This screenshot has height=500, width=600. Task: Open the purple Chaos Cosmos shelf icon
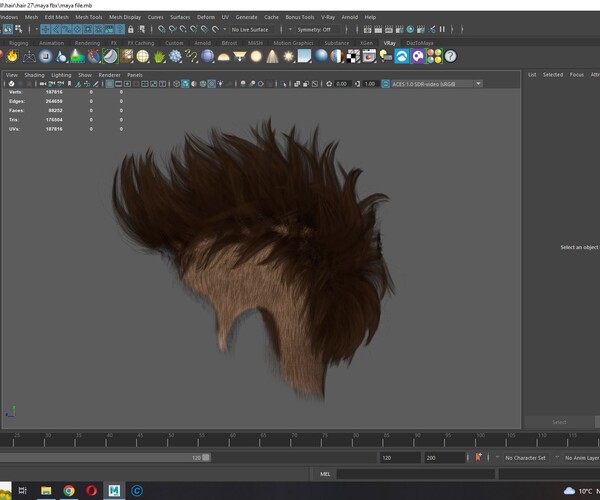(x=418, y=57)
